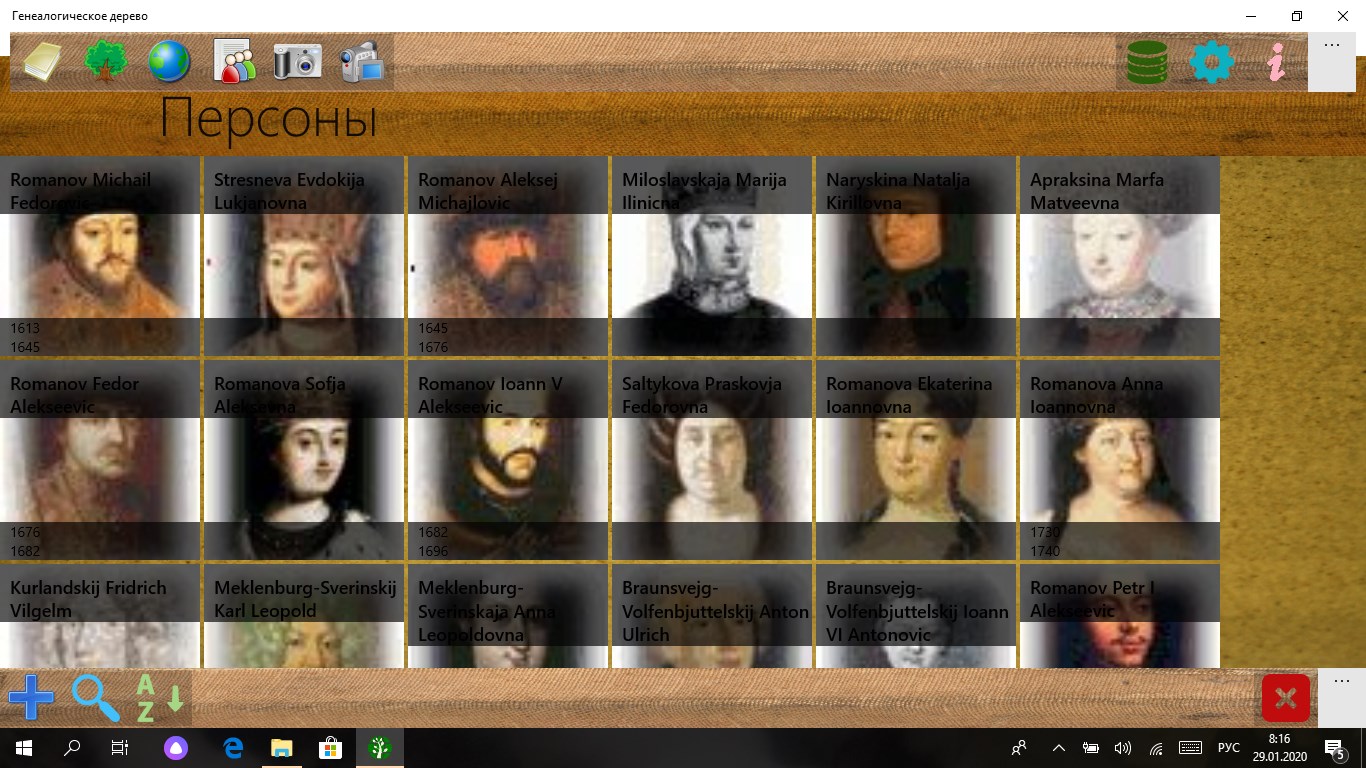
Task: Select Kurlandskij Fridrich Vilgelm card
Action: (100, 616)
